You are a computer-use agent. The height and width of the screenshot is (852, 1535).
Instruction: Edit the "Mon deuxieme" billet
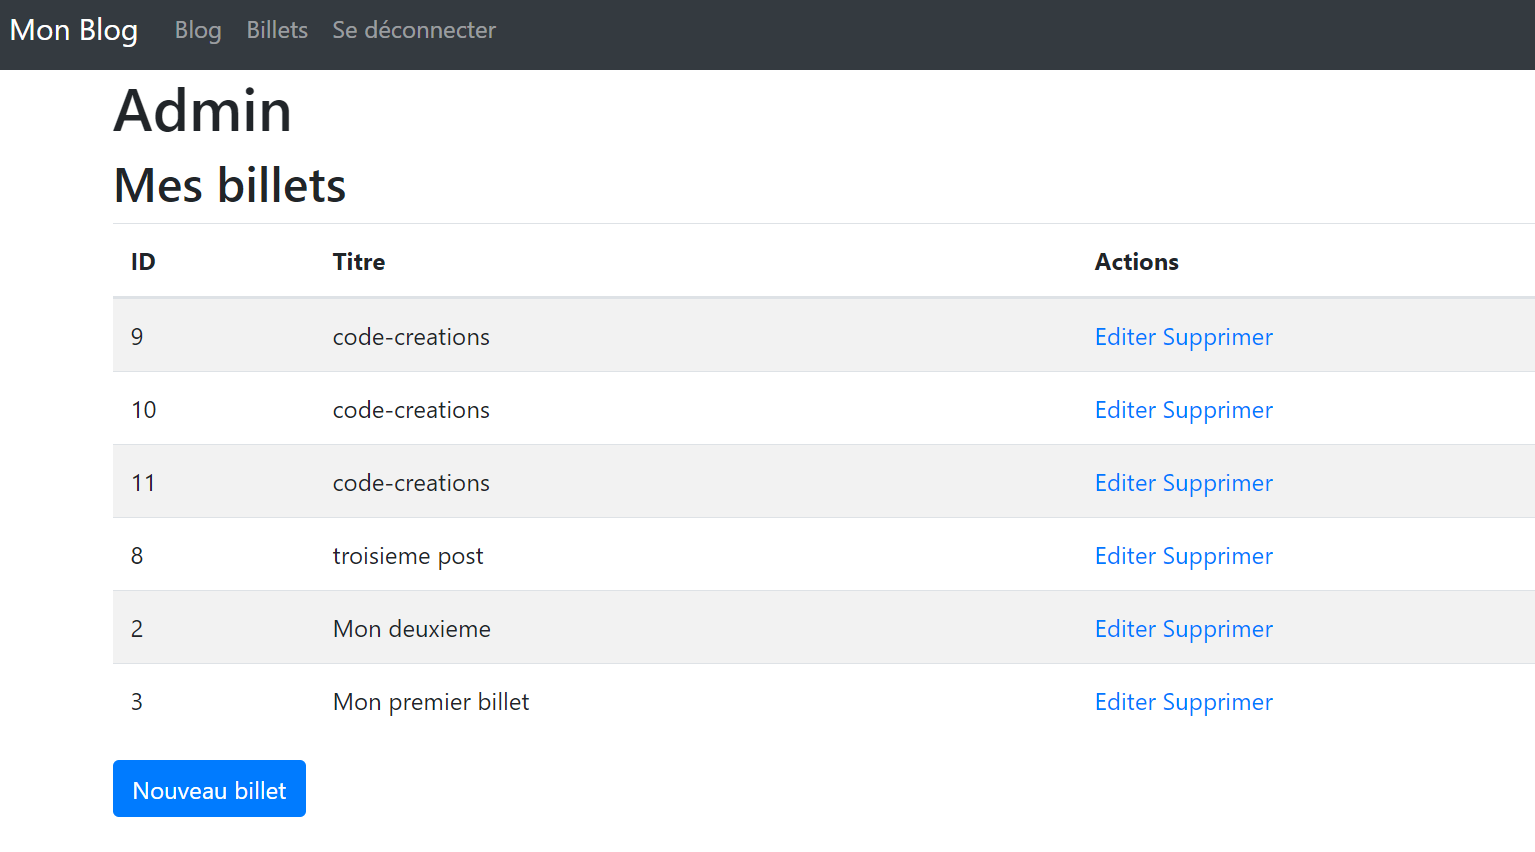coord(1125,629)
